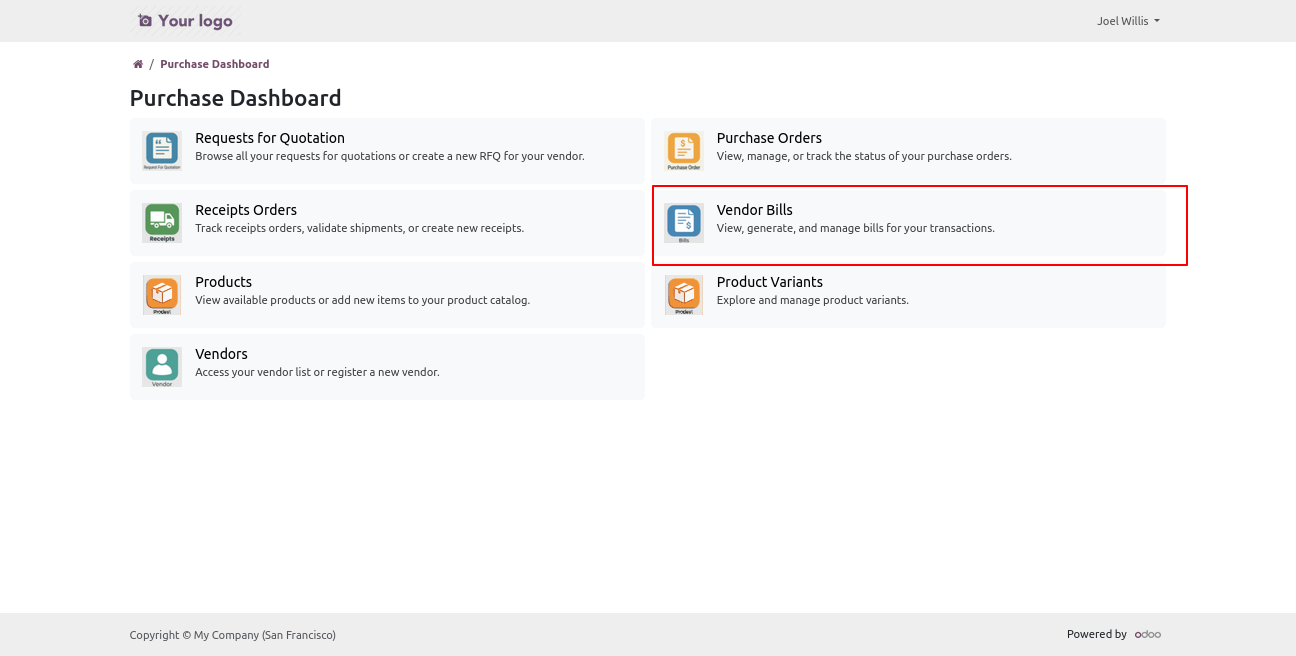
Task: Click the Purchase Orders icon
Action: 684,150
